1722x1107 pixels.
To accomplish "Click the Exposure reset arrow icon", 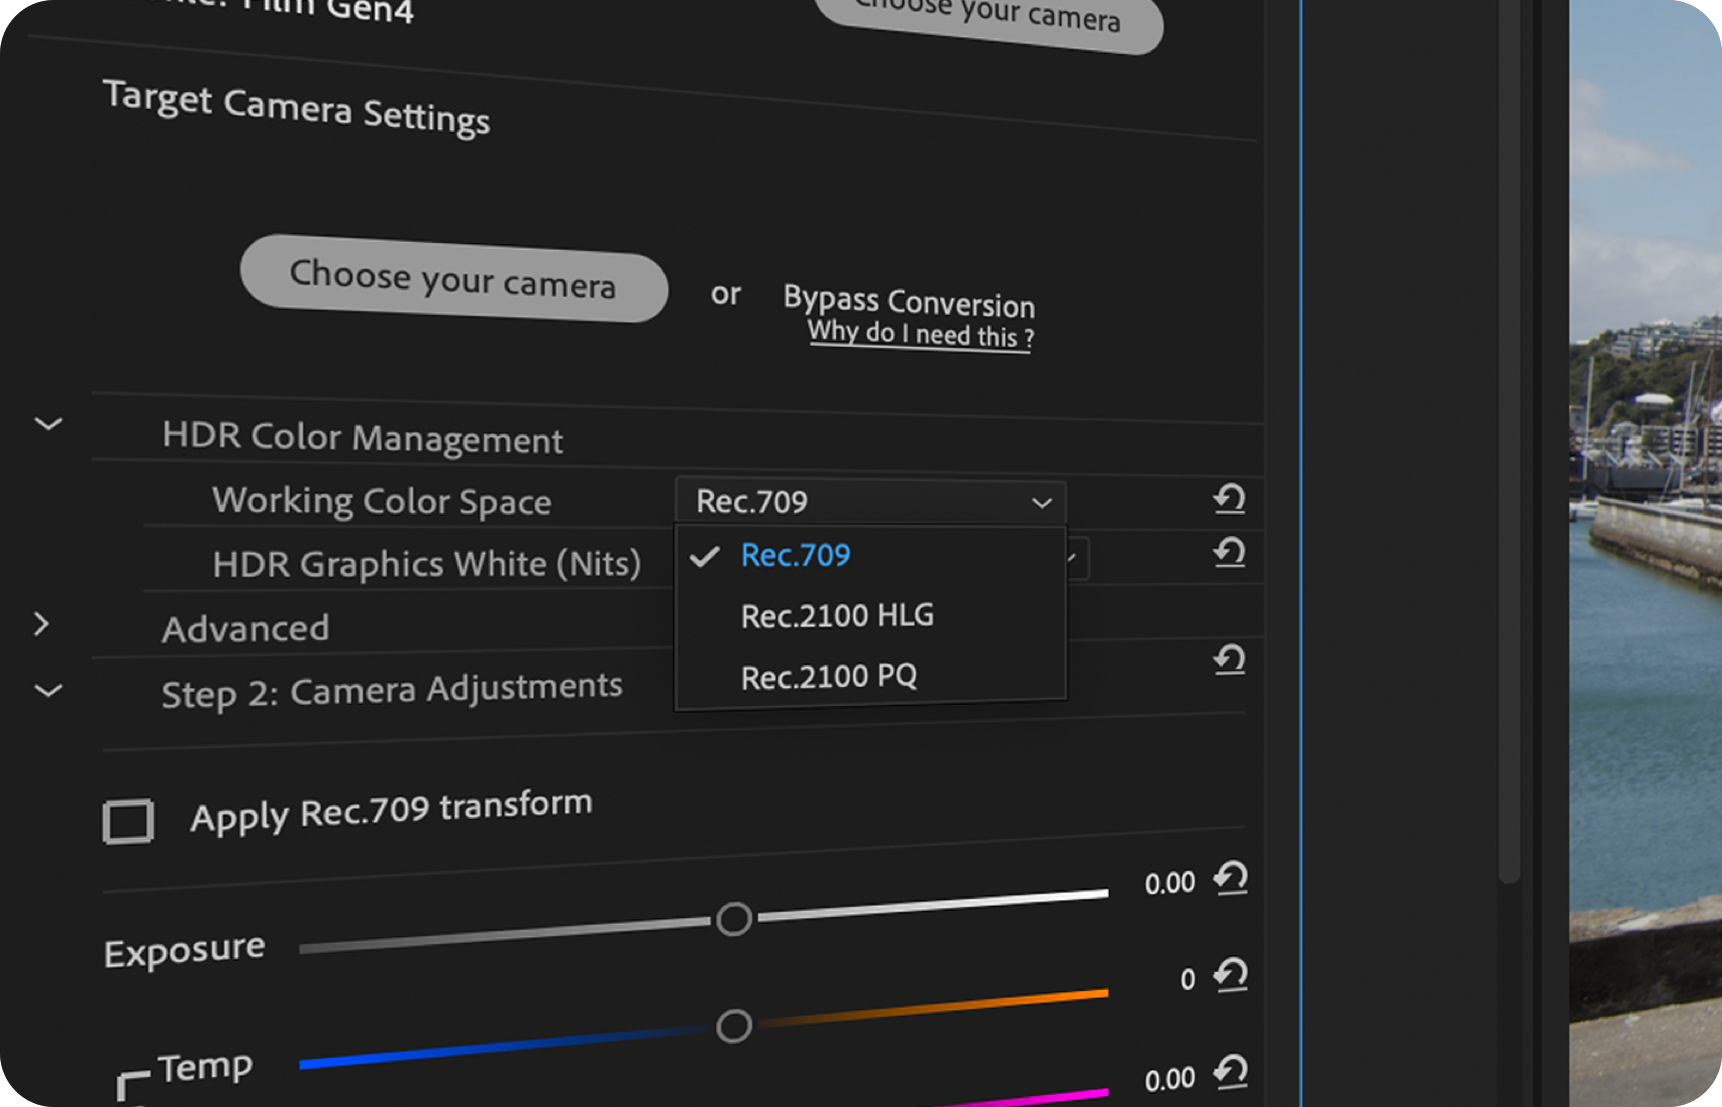I will pos(1230,879).
